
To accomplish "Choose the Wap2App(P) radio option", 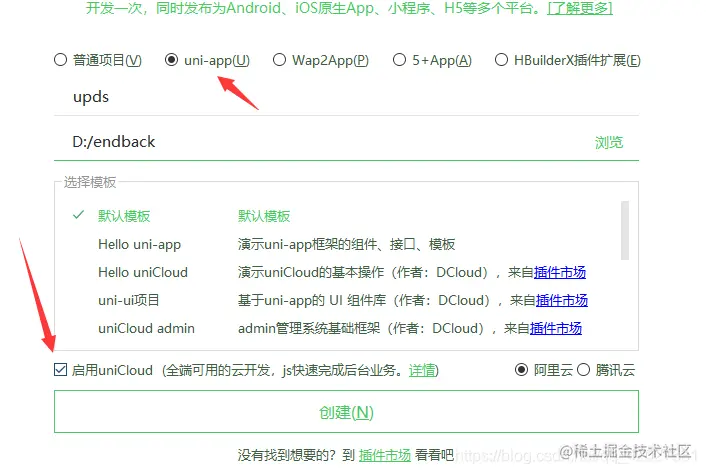I will pos(279,60).
